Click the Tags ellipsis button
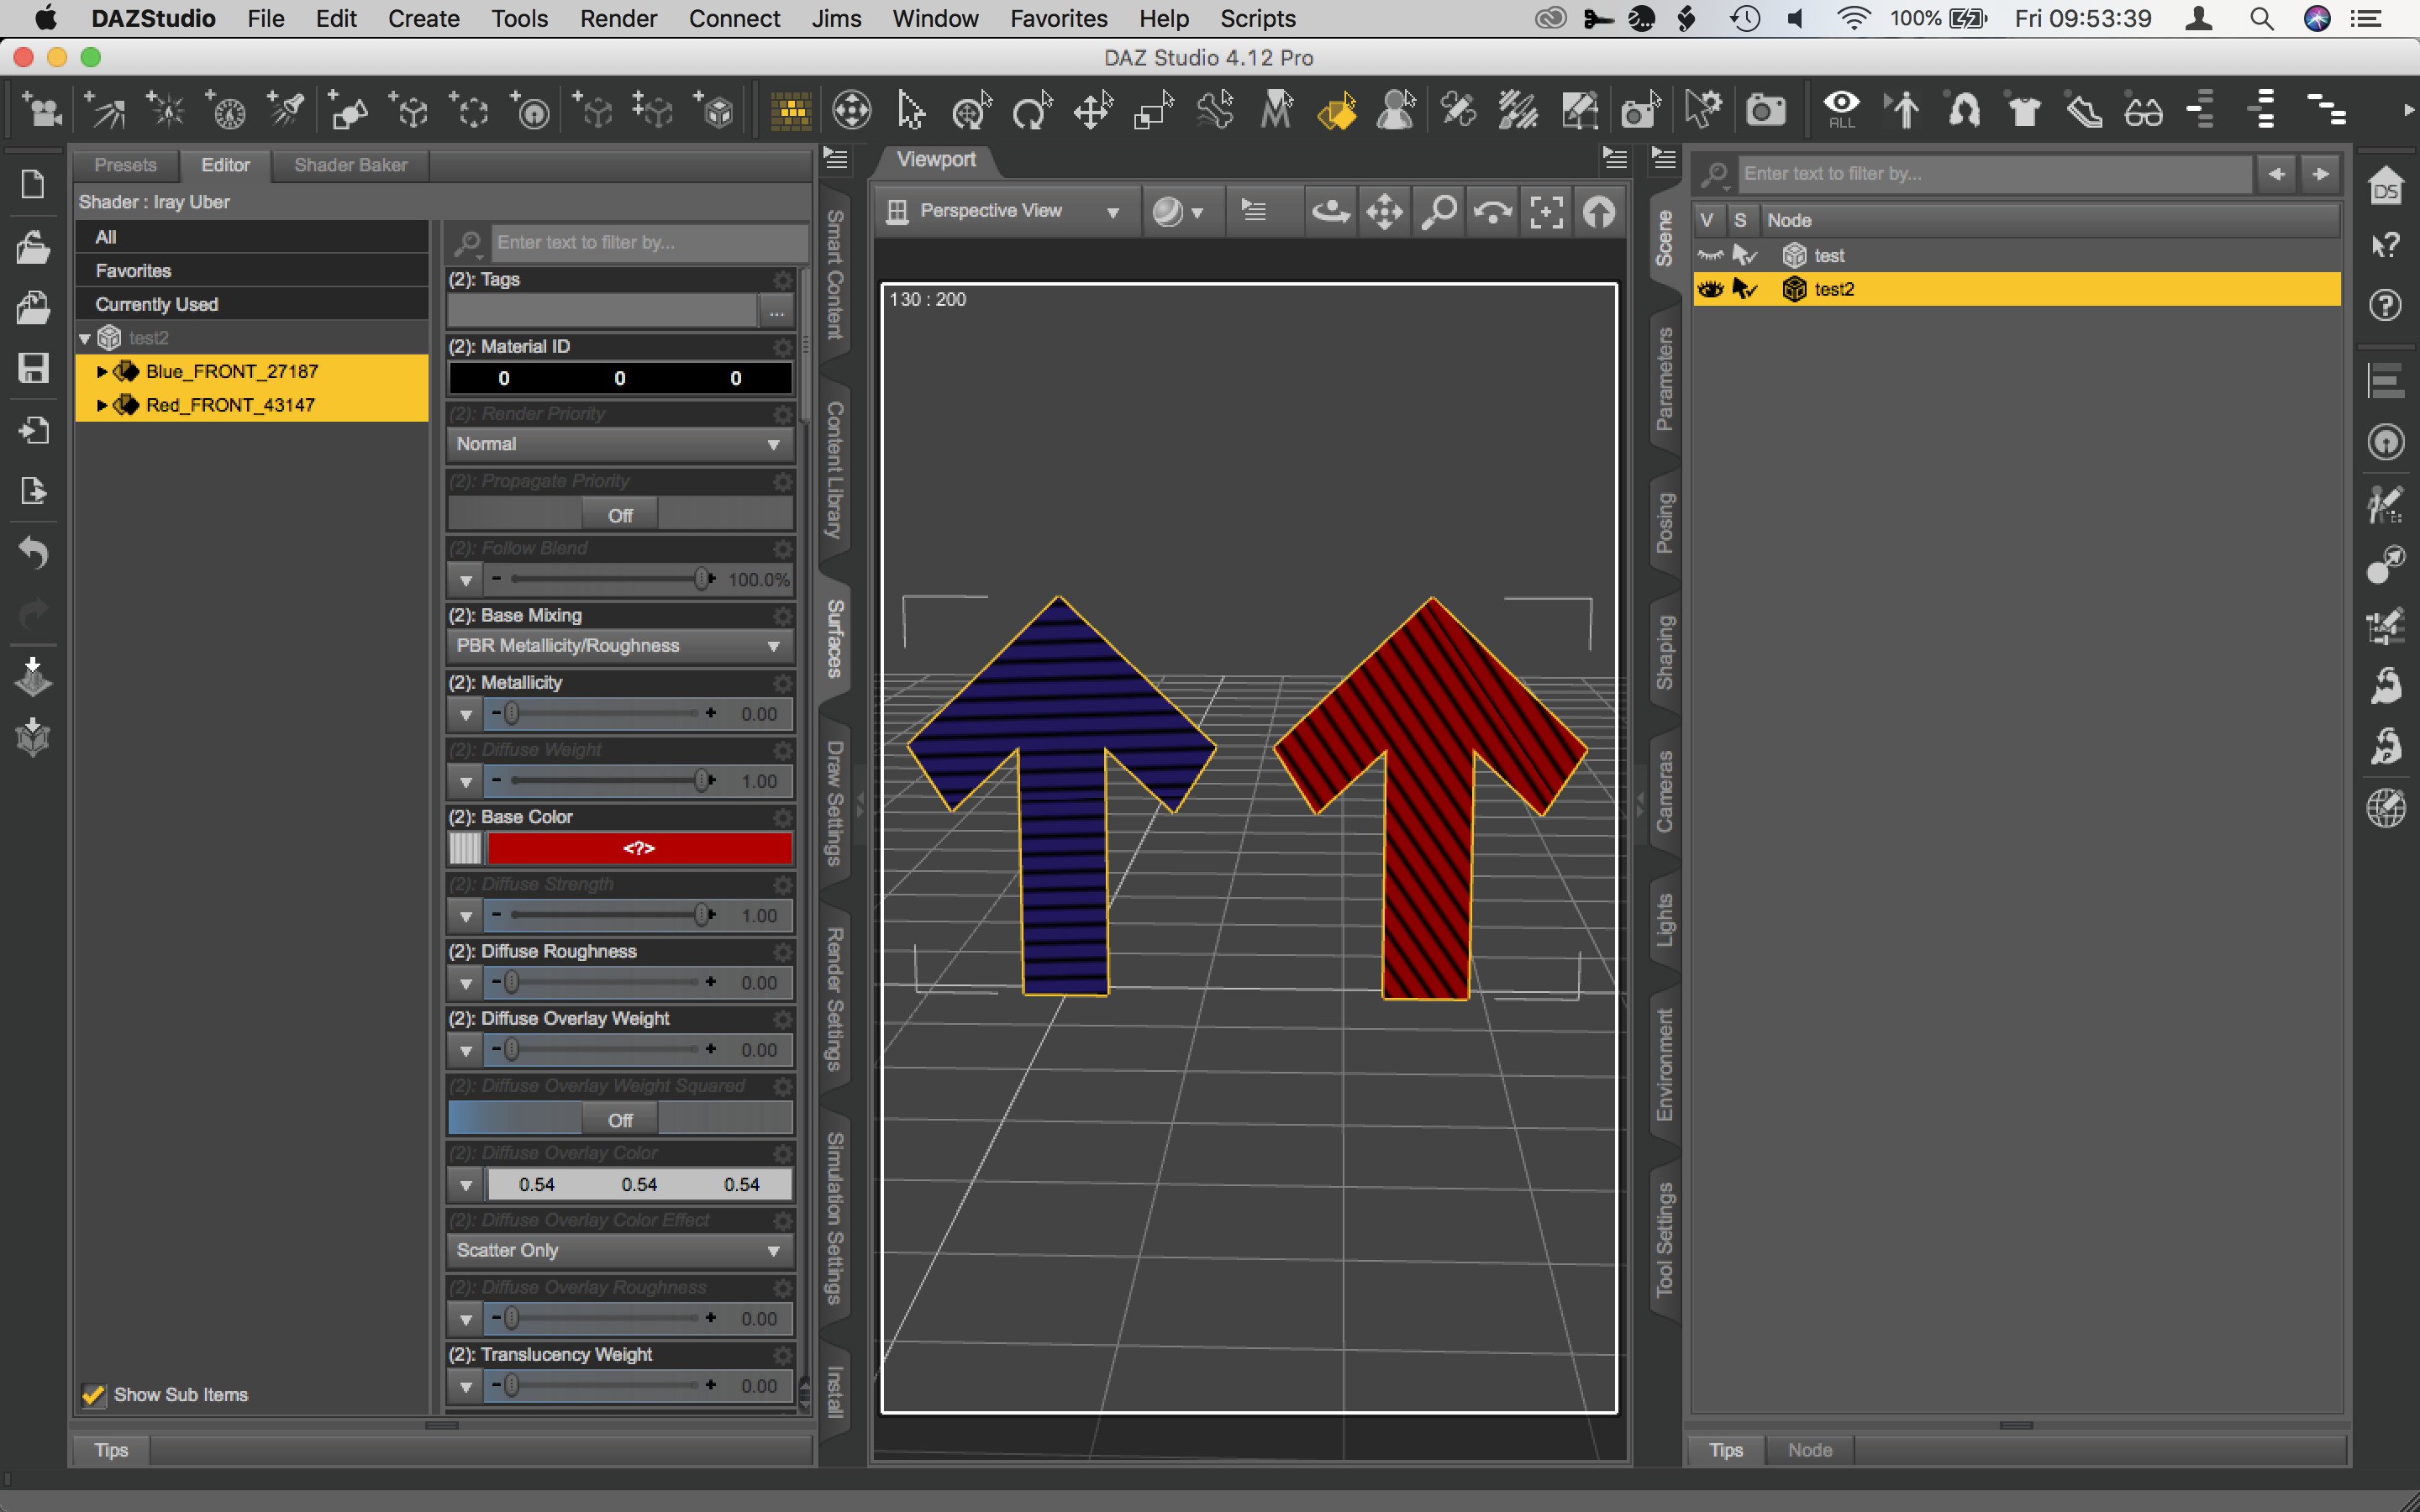Image resolution: width=2420 pixels, height=1512 pixels. click(x=776, y=312)
